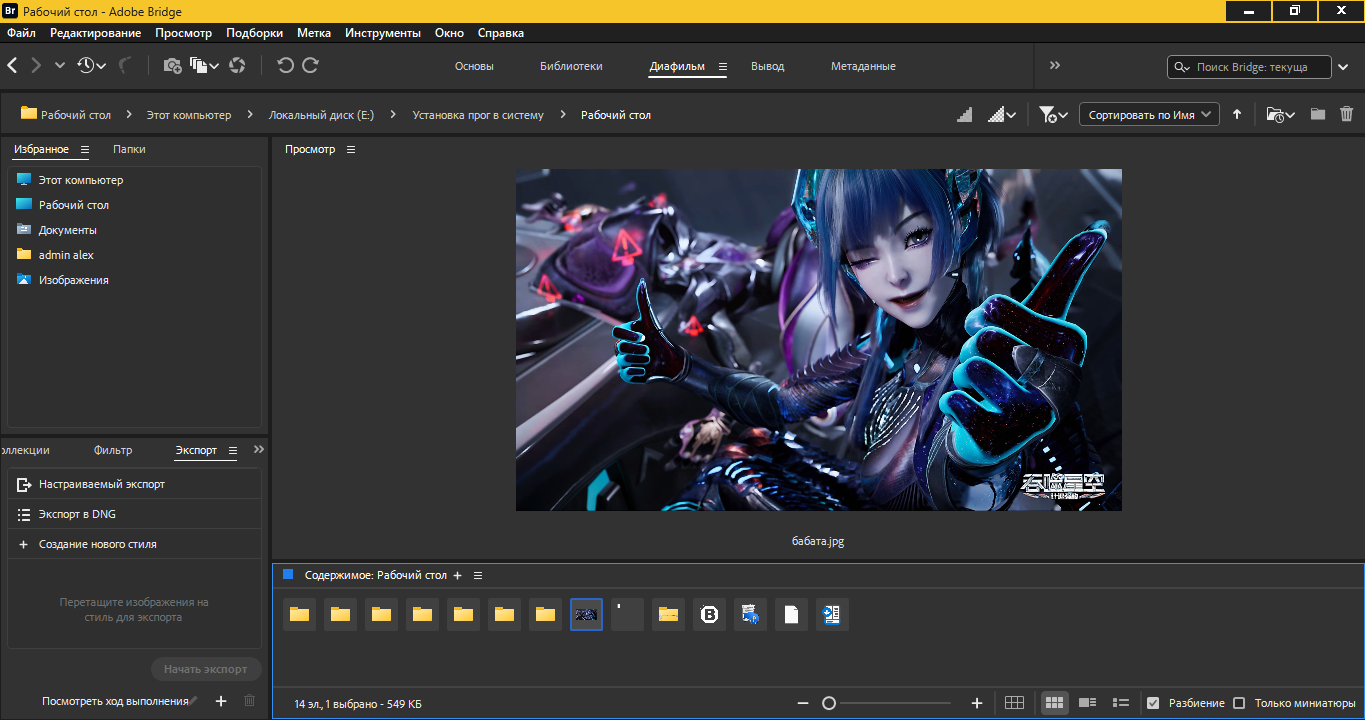The height and width of the screenshot is (720, 1365).
Task: Click Создание нового стиля
Action: [97, 544]
